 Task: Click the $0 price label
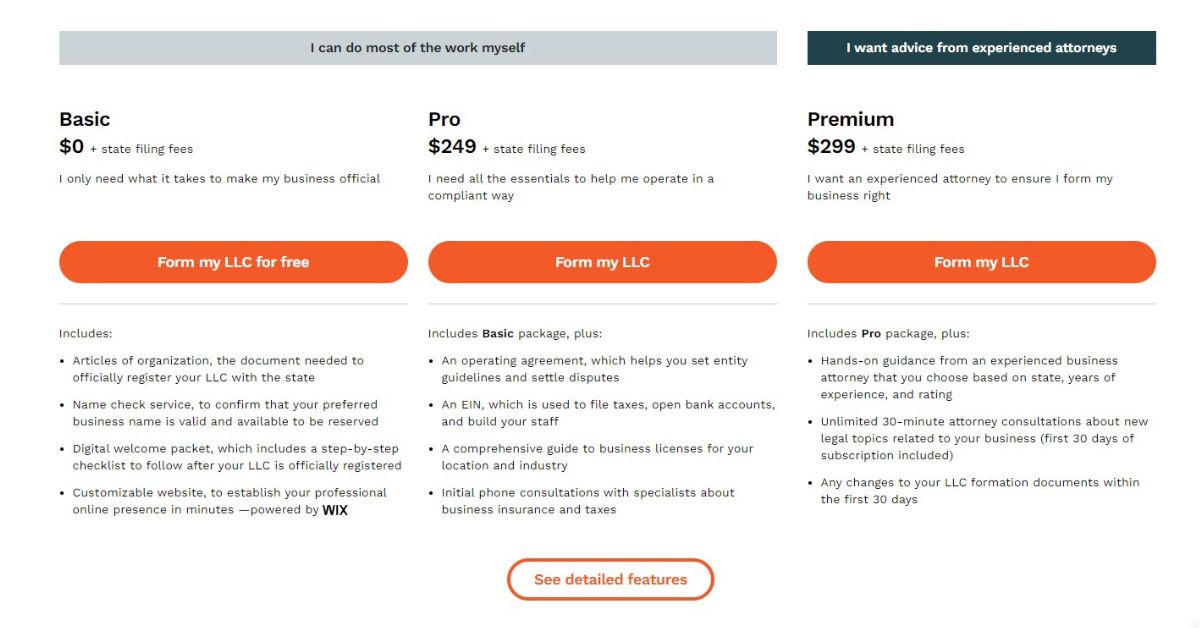70,146
